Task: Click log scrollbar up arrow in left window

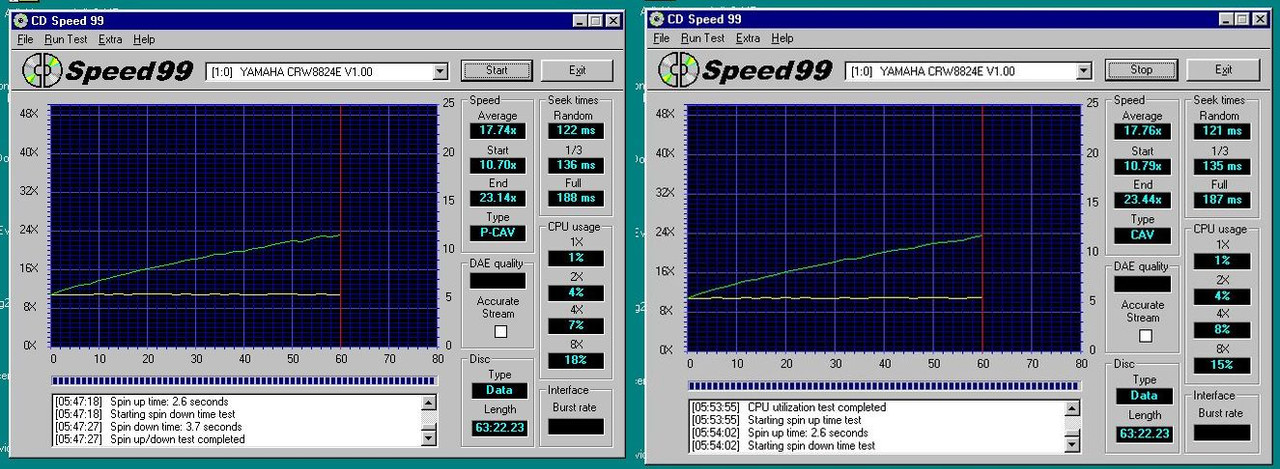Action: [x=428, y=403]
